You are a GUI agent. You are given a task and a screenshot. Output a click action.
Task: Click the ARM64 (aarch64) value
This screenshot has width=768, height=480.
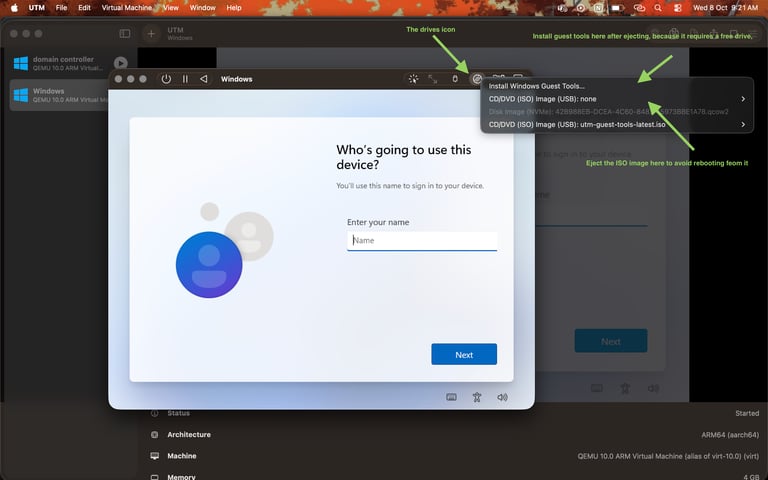(730, 435)
